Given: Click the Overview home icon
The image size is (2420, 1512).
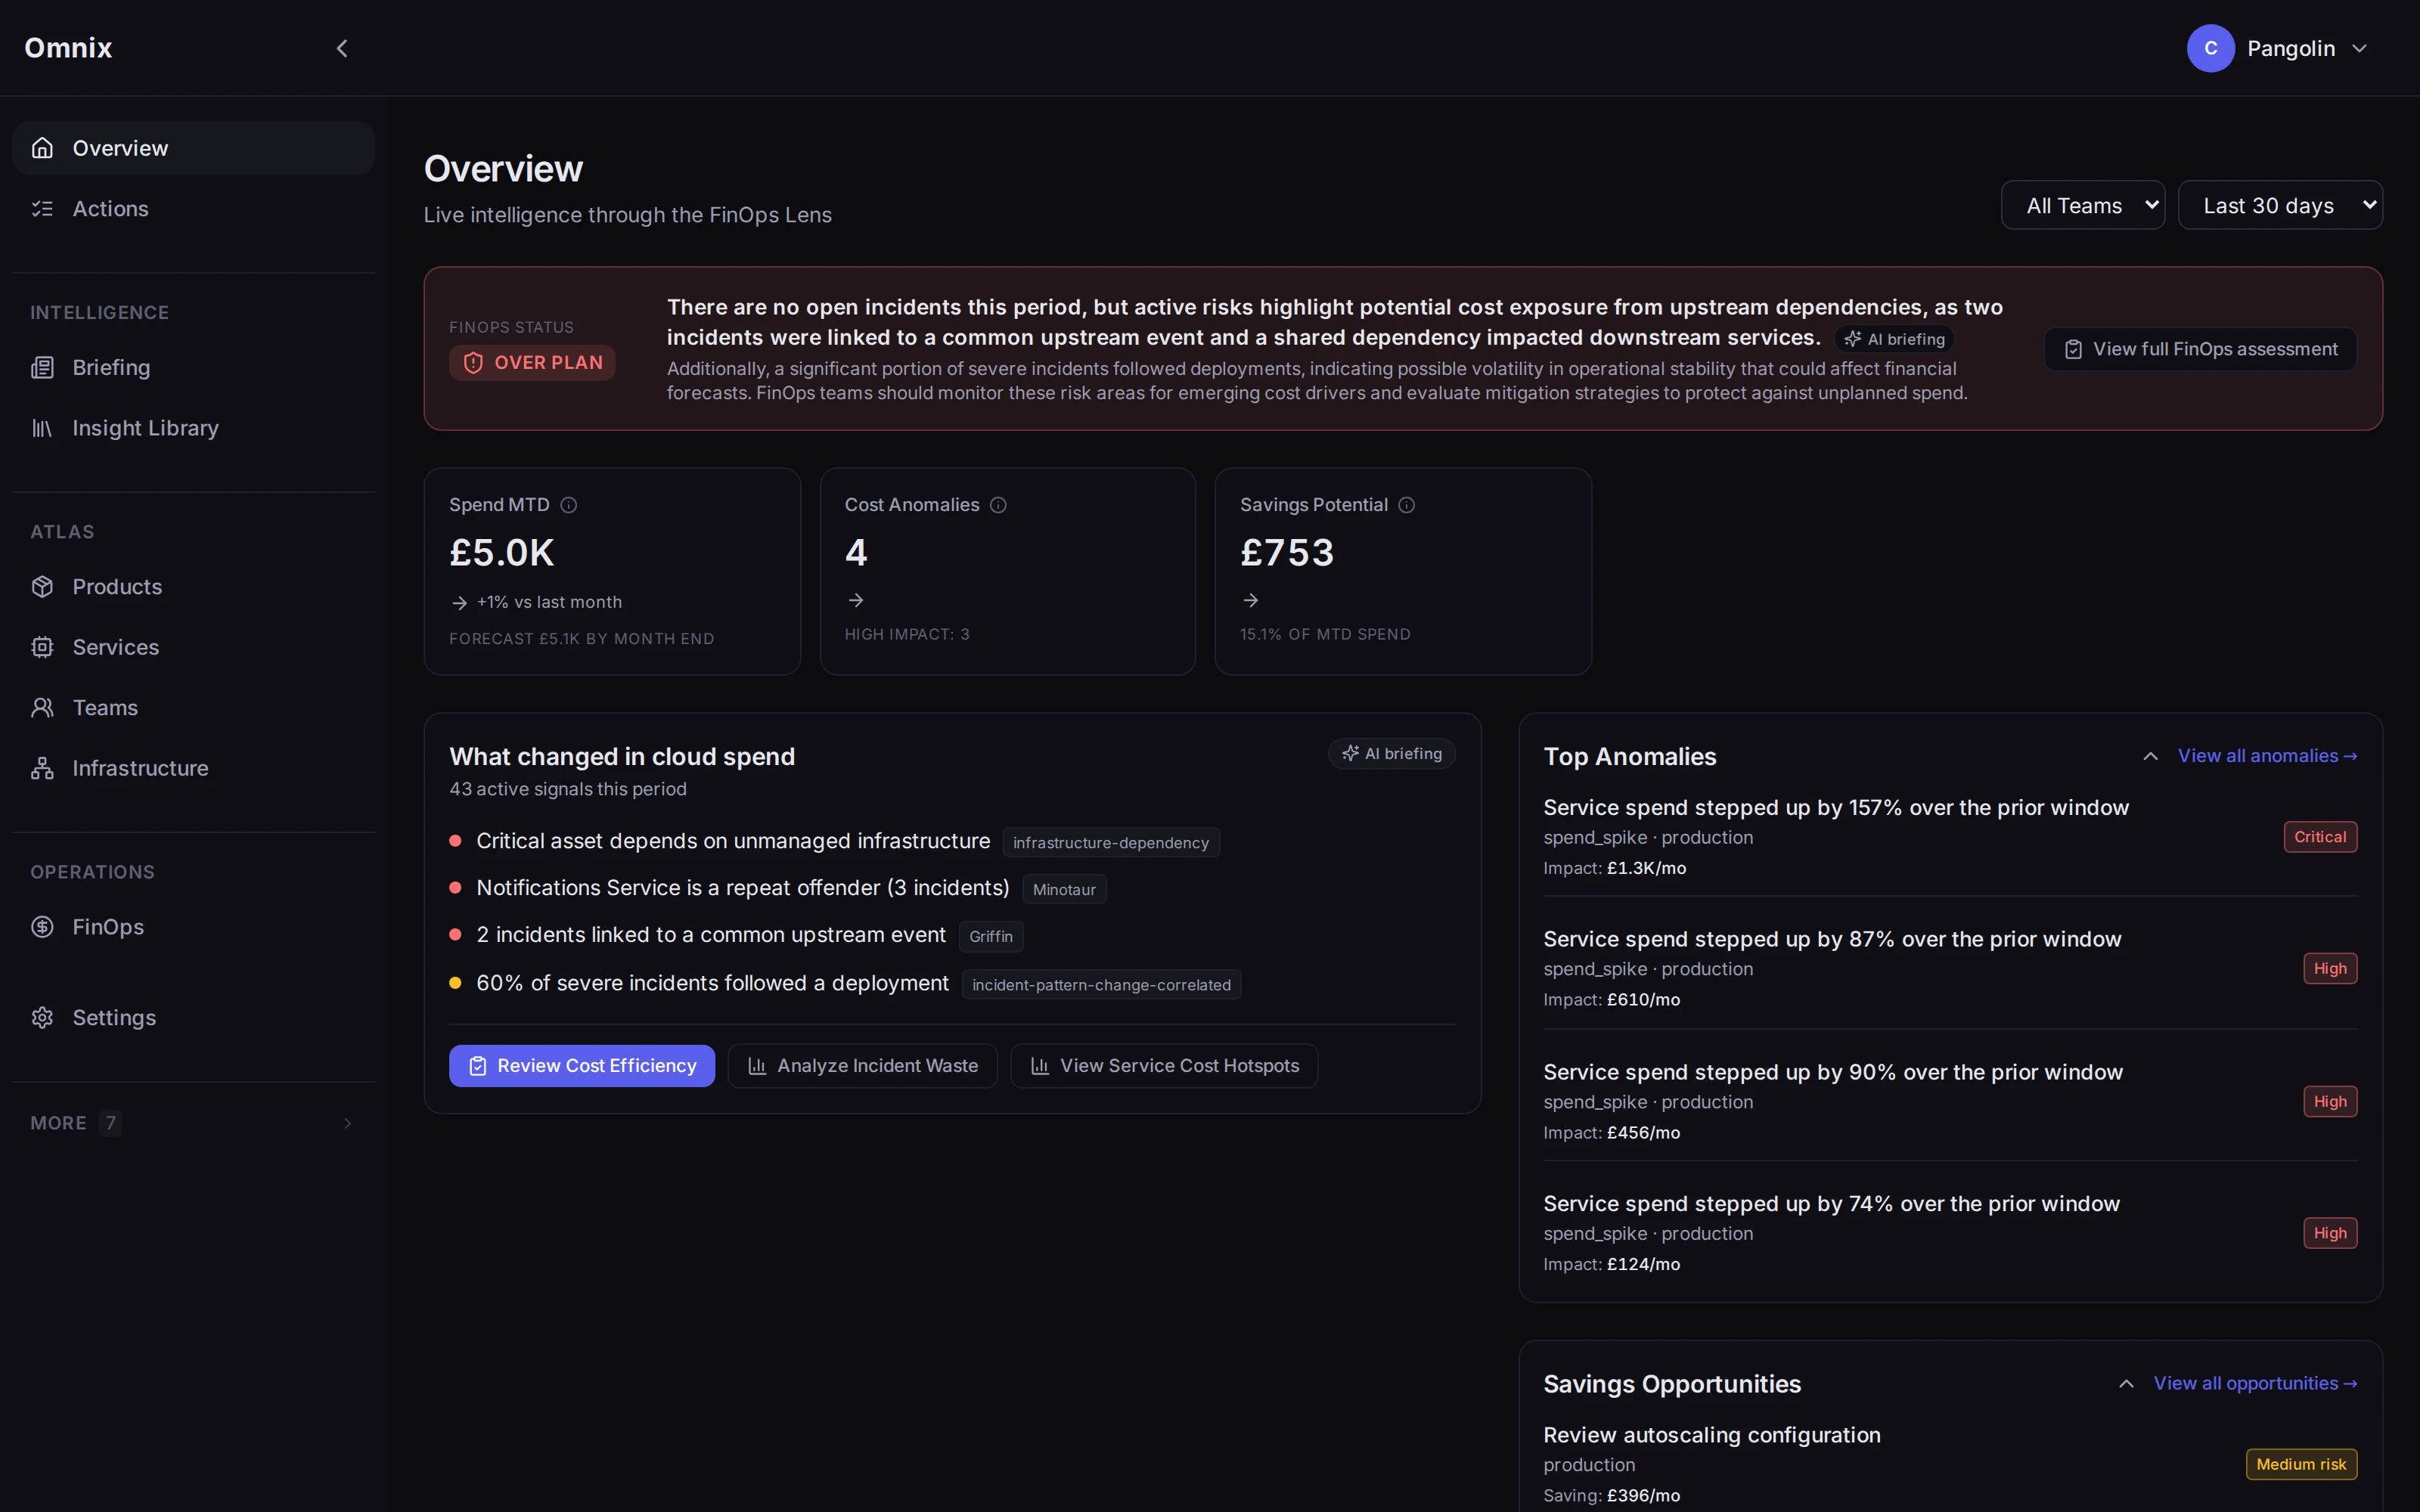Looking at the screenshot, I should 42,148.
